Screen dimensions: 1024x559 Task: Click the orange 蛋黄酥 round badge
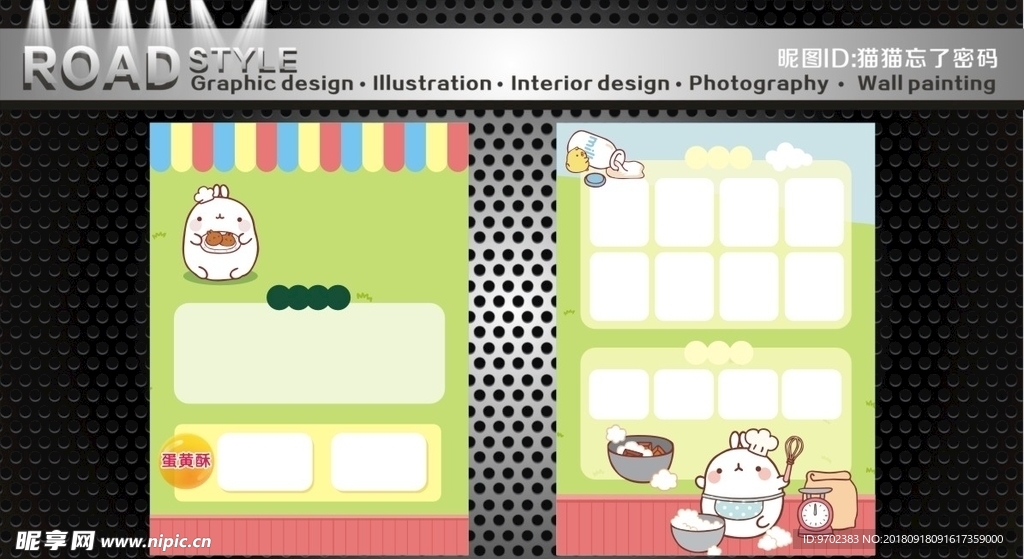tap(186, 460)
